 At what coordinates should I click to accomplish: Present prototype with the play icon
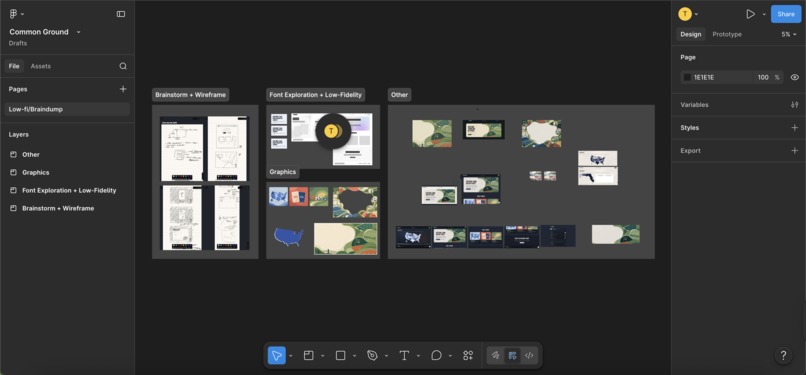tap(750, 14)
